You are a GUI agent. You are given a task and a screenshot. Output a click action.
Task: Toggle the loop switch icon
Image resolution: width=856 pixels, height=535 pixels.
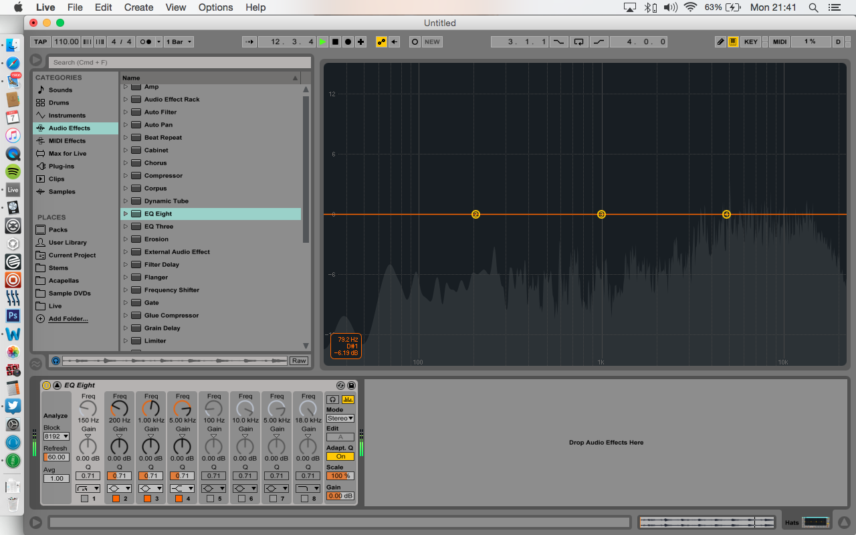click(579, 41)
